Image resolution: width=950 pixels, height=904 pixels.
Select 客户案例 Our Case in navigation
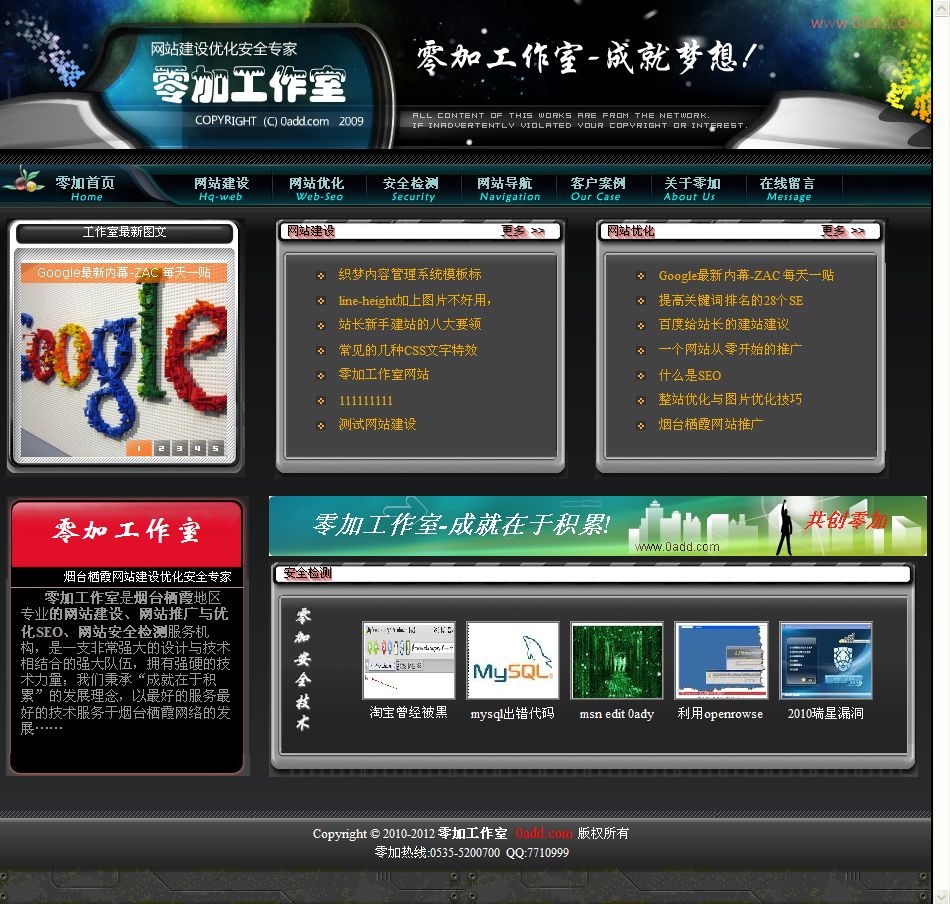coord(597,188)
